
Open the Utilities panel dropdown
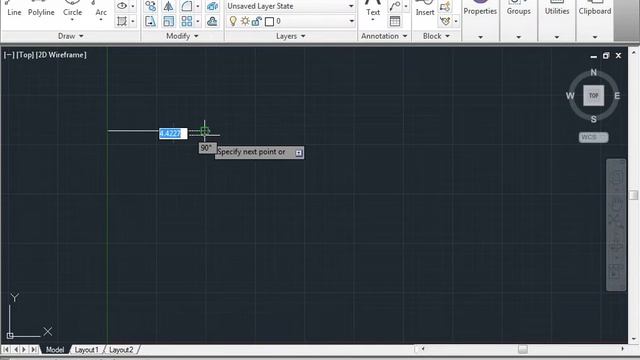coord(557,37)
